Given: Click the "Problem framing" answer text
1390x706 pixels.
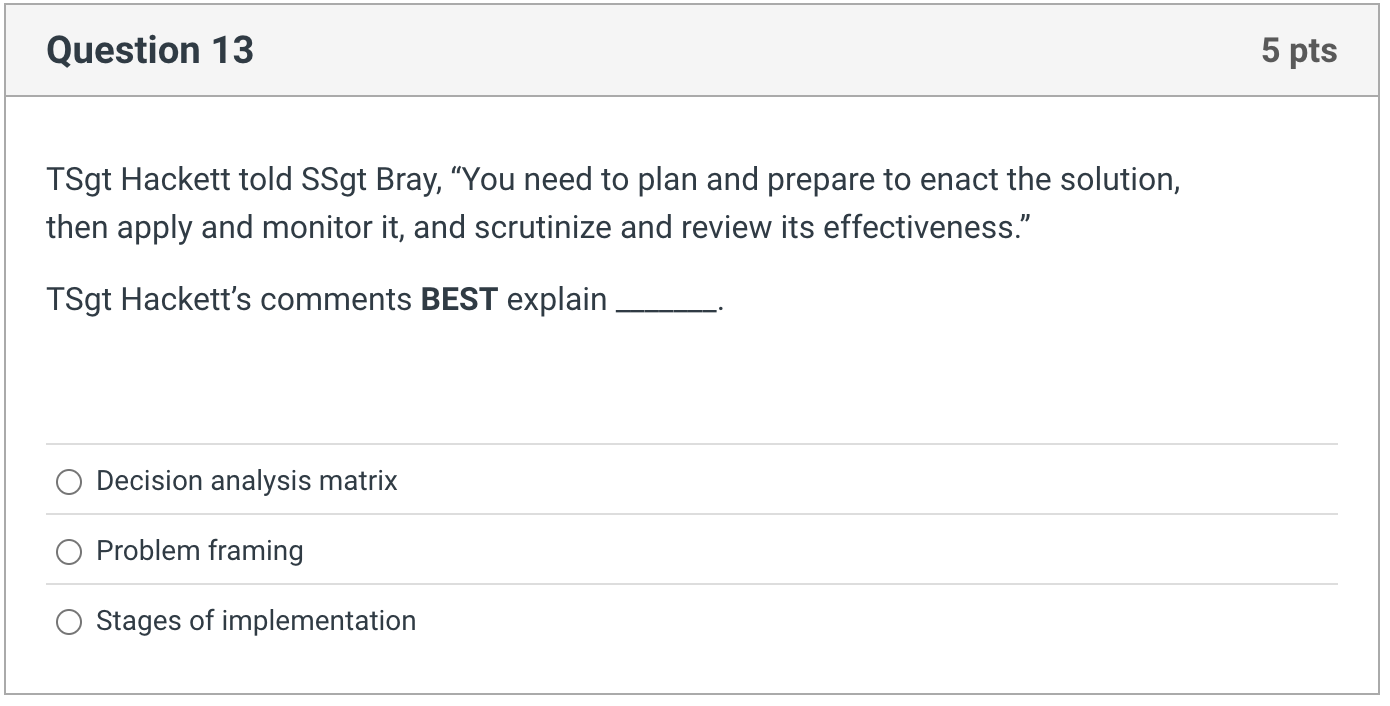Looking at the screenshot, I should click(x=199, y=551).
